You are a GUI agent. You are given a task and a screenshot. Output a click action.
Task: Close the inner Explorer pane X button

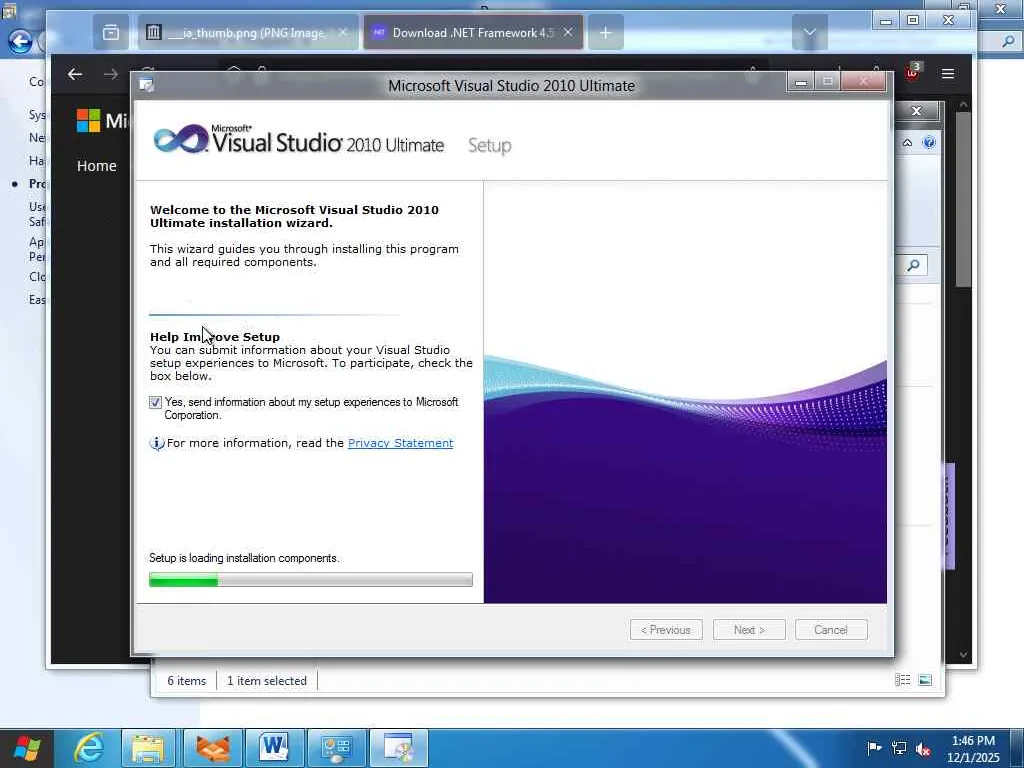pos(917,111)
